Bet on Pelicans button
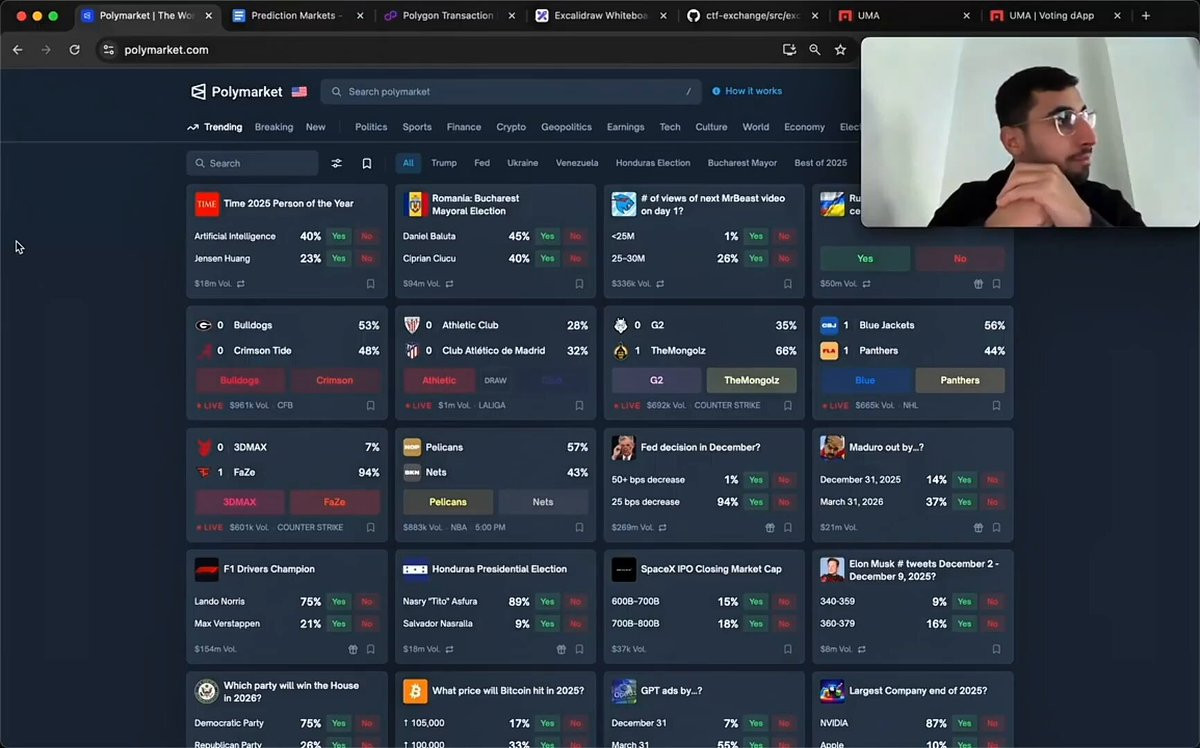This screenshot has width=1200, height=748. pyautogui.click(x=448, y=502)
